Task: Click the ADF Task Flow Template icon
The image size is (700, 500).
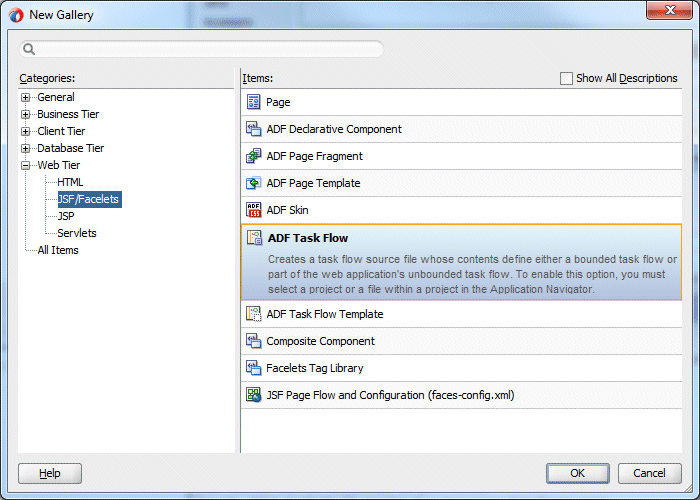Action: pyautogui.click(x=254, y=314)
